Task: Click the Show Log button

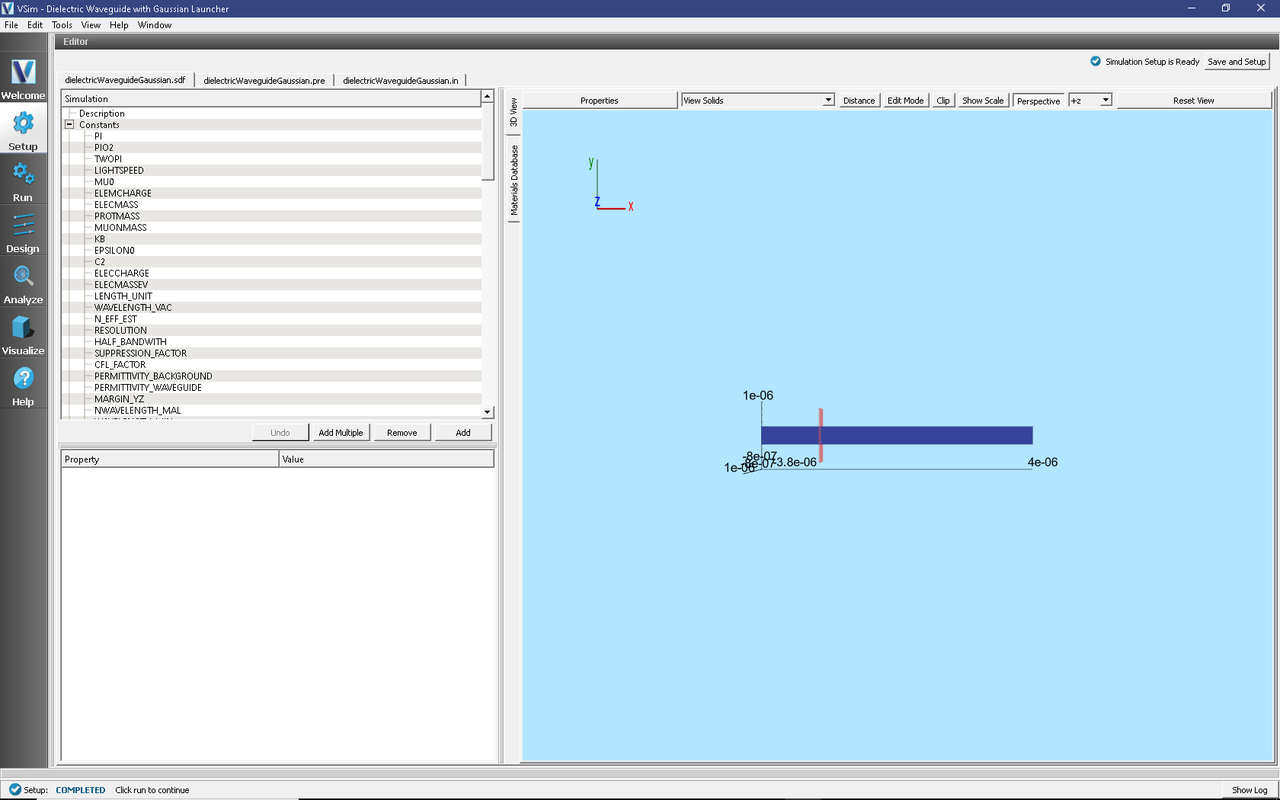Action: coord(1249,790)
